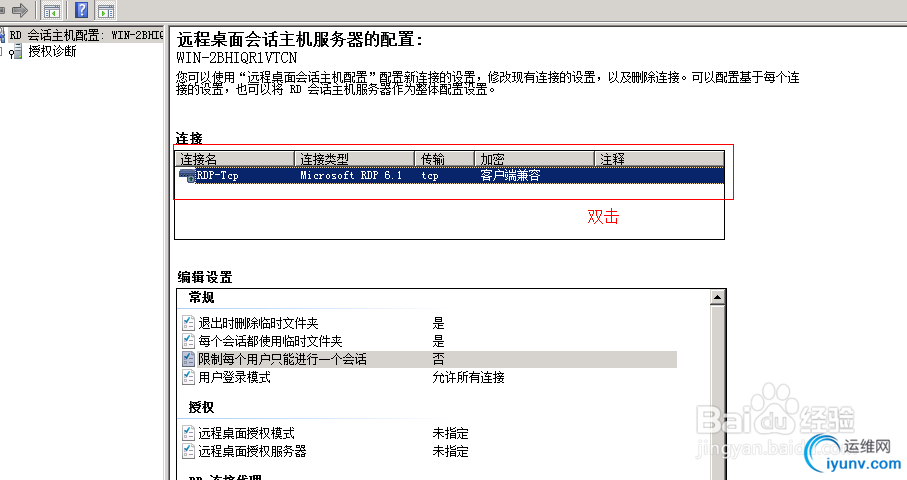Select the RDP-Tcp connection name
907x480 pixels.
coord(217,175)
